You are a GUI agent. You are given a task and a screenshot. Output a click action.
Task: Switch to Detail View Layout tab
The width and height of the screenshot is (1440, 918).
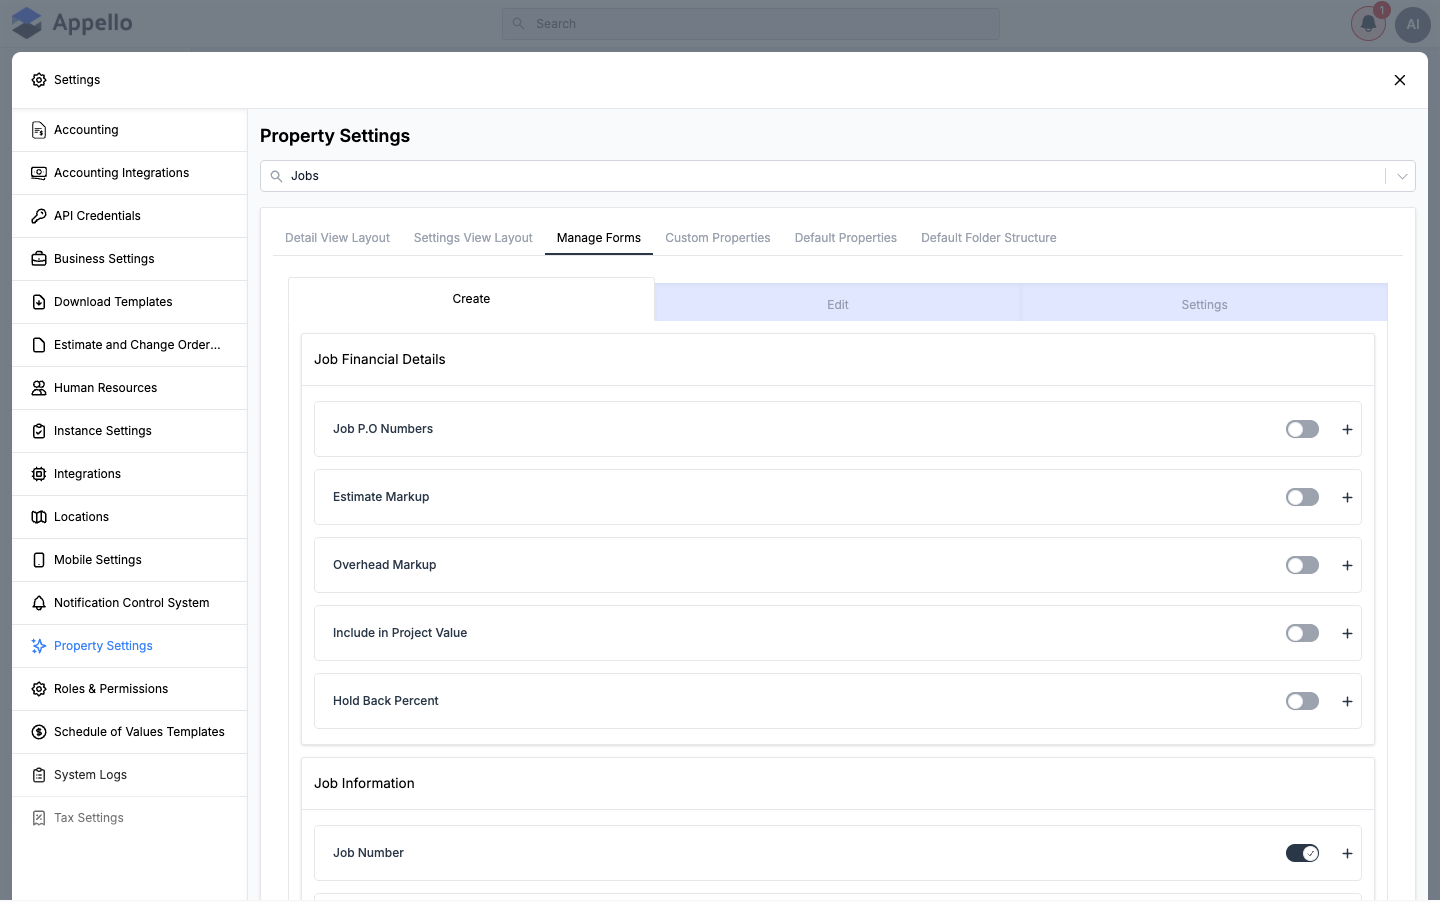337,238
